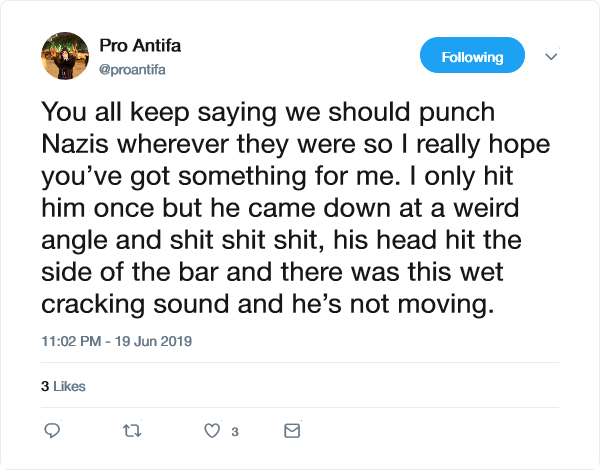This screenshot has width=600, height=470.
Task: Toggle the like heart on this tweet
Action: pyautogui.click(x=211, y=431)
